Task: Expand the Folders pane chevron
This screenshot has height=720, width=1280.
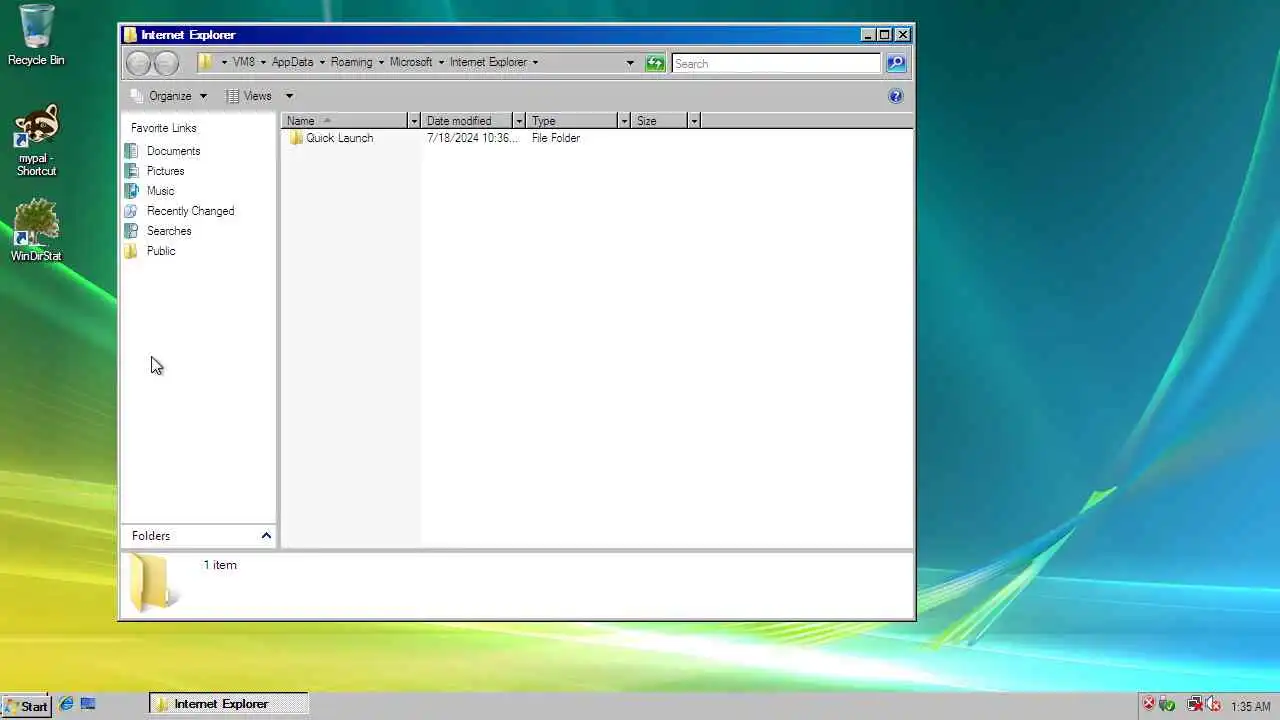Action: [266, 536]
